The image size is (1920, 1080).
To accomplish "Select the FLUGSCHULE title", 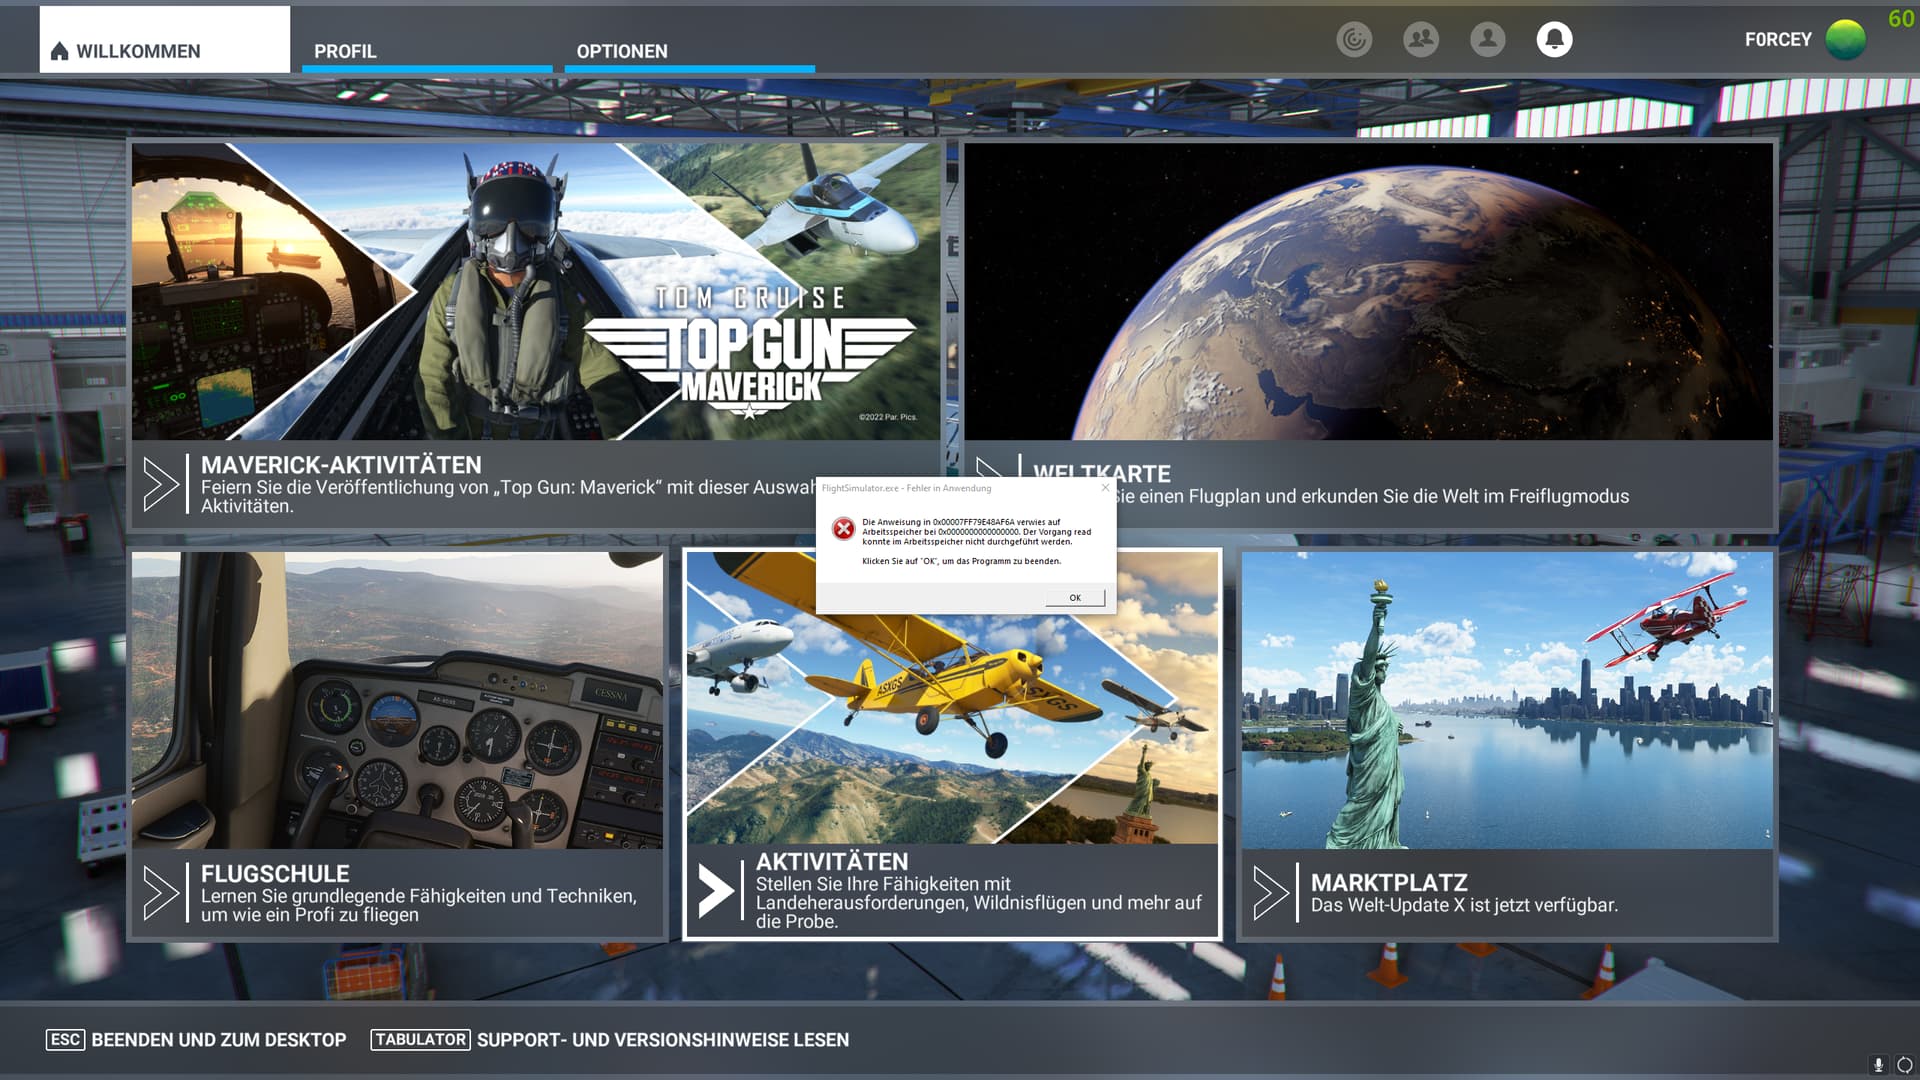I will [x=275, y=873].
